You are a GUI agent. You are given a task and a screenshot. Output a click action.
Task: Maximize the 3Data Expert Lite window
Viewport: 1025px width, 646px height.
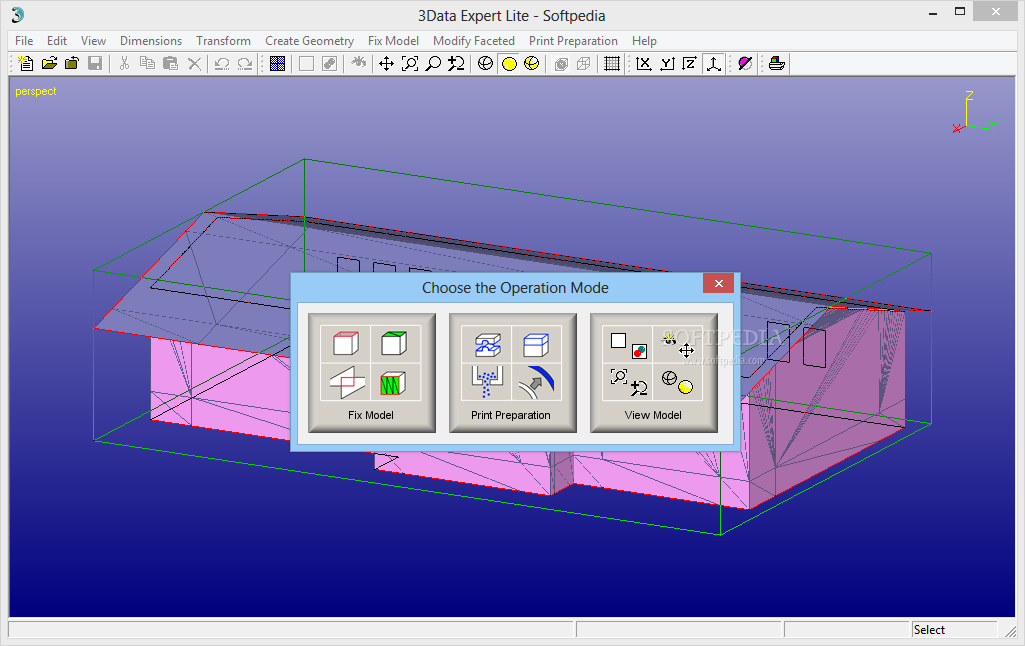click(x=960, y=12)
